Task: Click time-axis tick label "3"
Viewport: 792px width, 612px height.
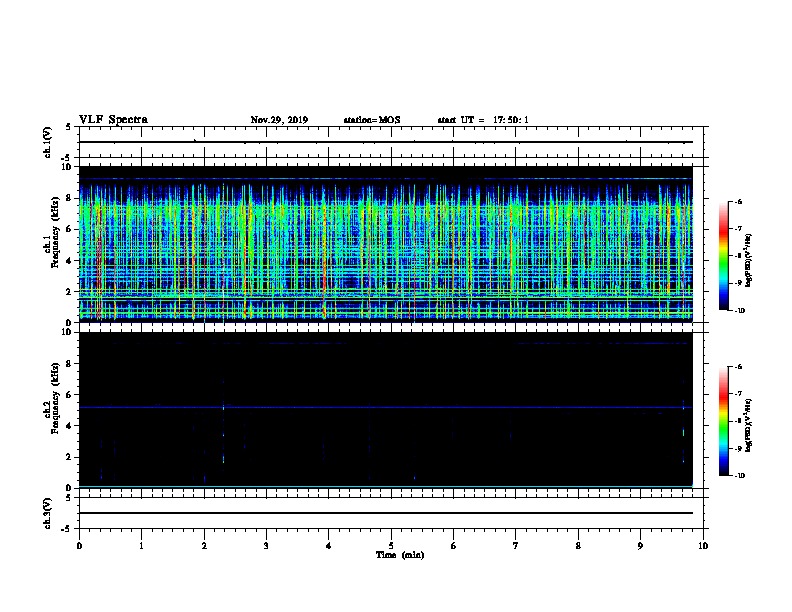Action: pos(266,546)
